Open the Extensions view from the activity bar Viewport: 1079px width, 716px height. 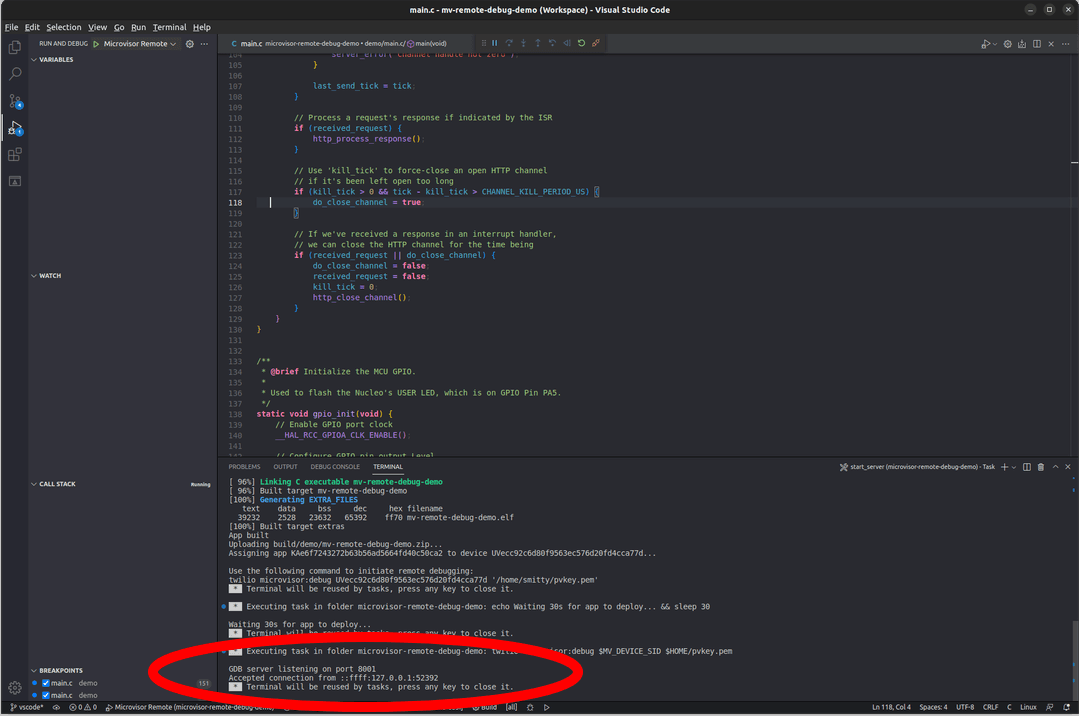point(14,153)
